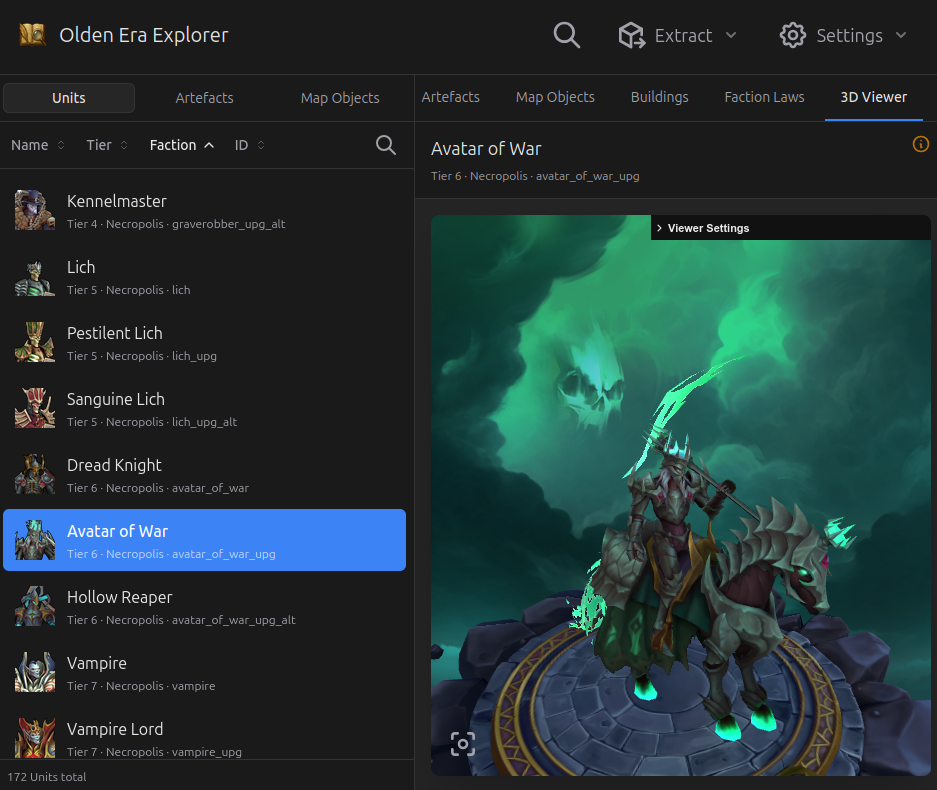937x790 pixels.
Task: Sort the list by Tier
Action: [x=107, y=145]
